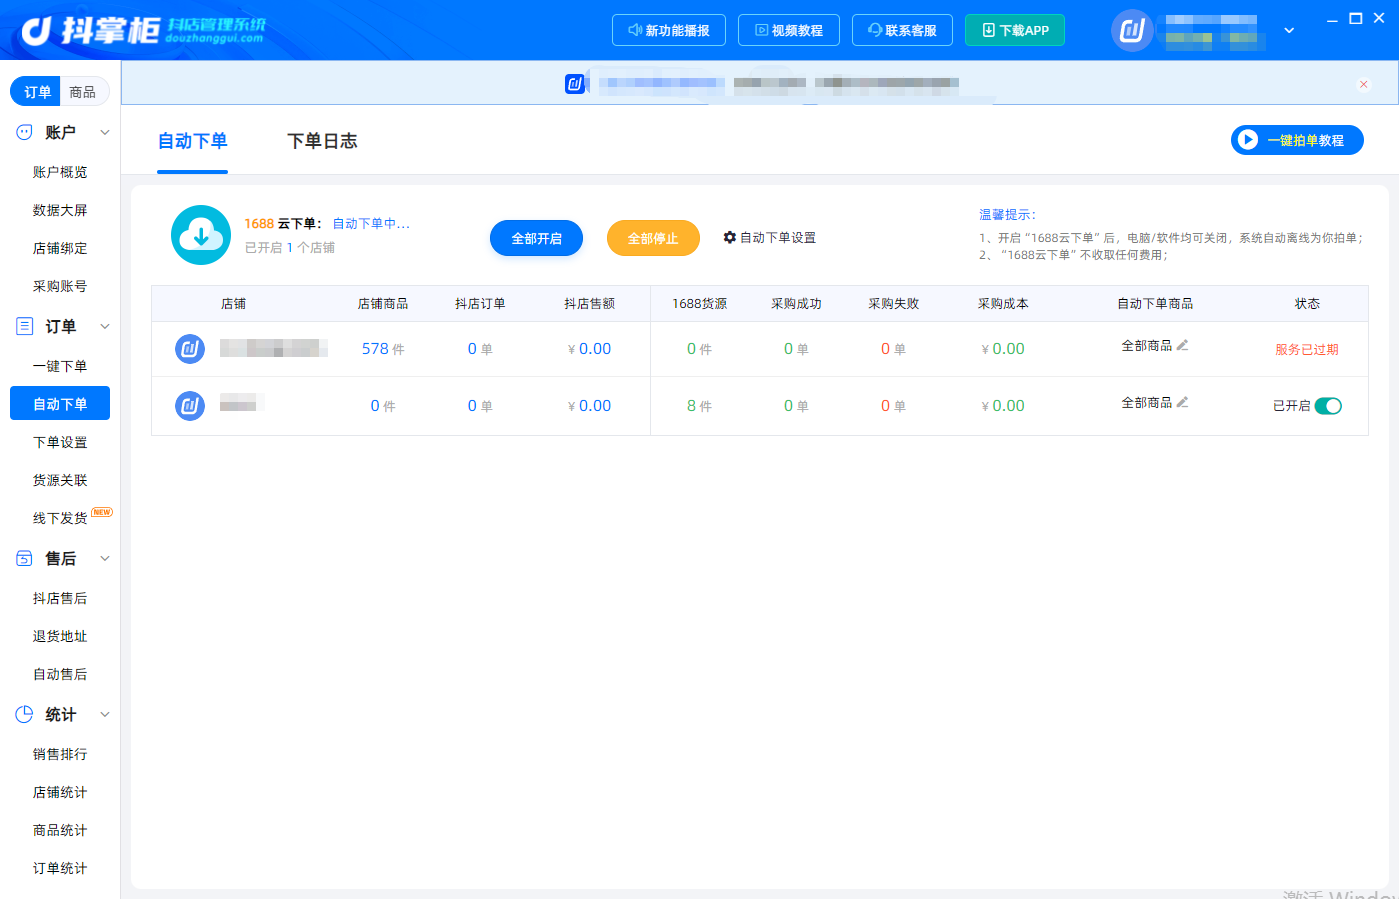Open 抖店售后 in the sidebar
The image size is (1399, 899).
point(60,598)
